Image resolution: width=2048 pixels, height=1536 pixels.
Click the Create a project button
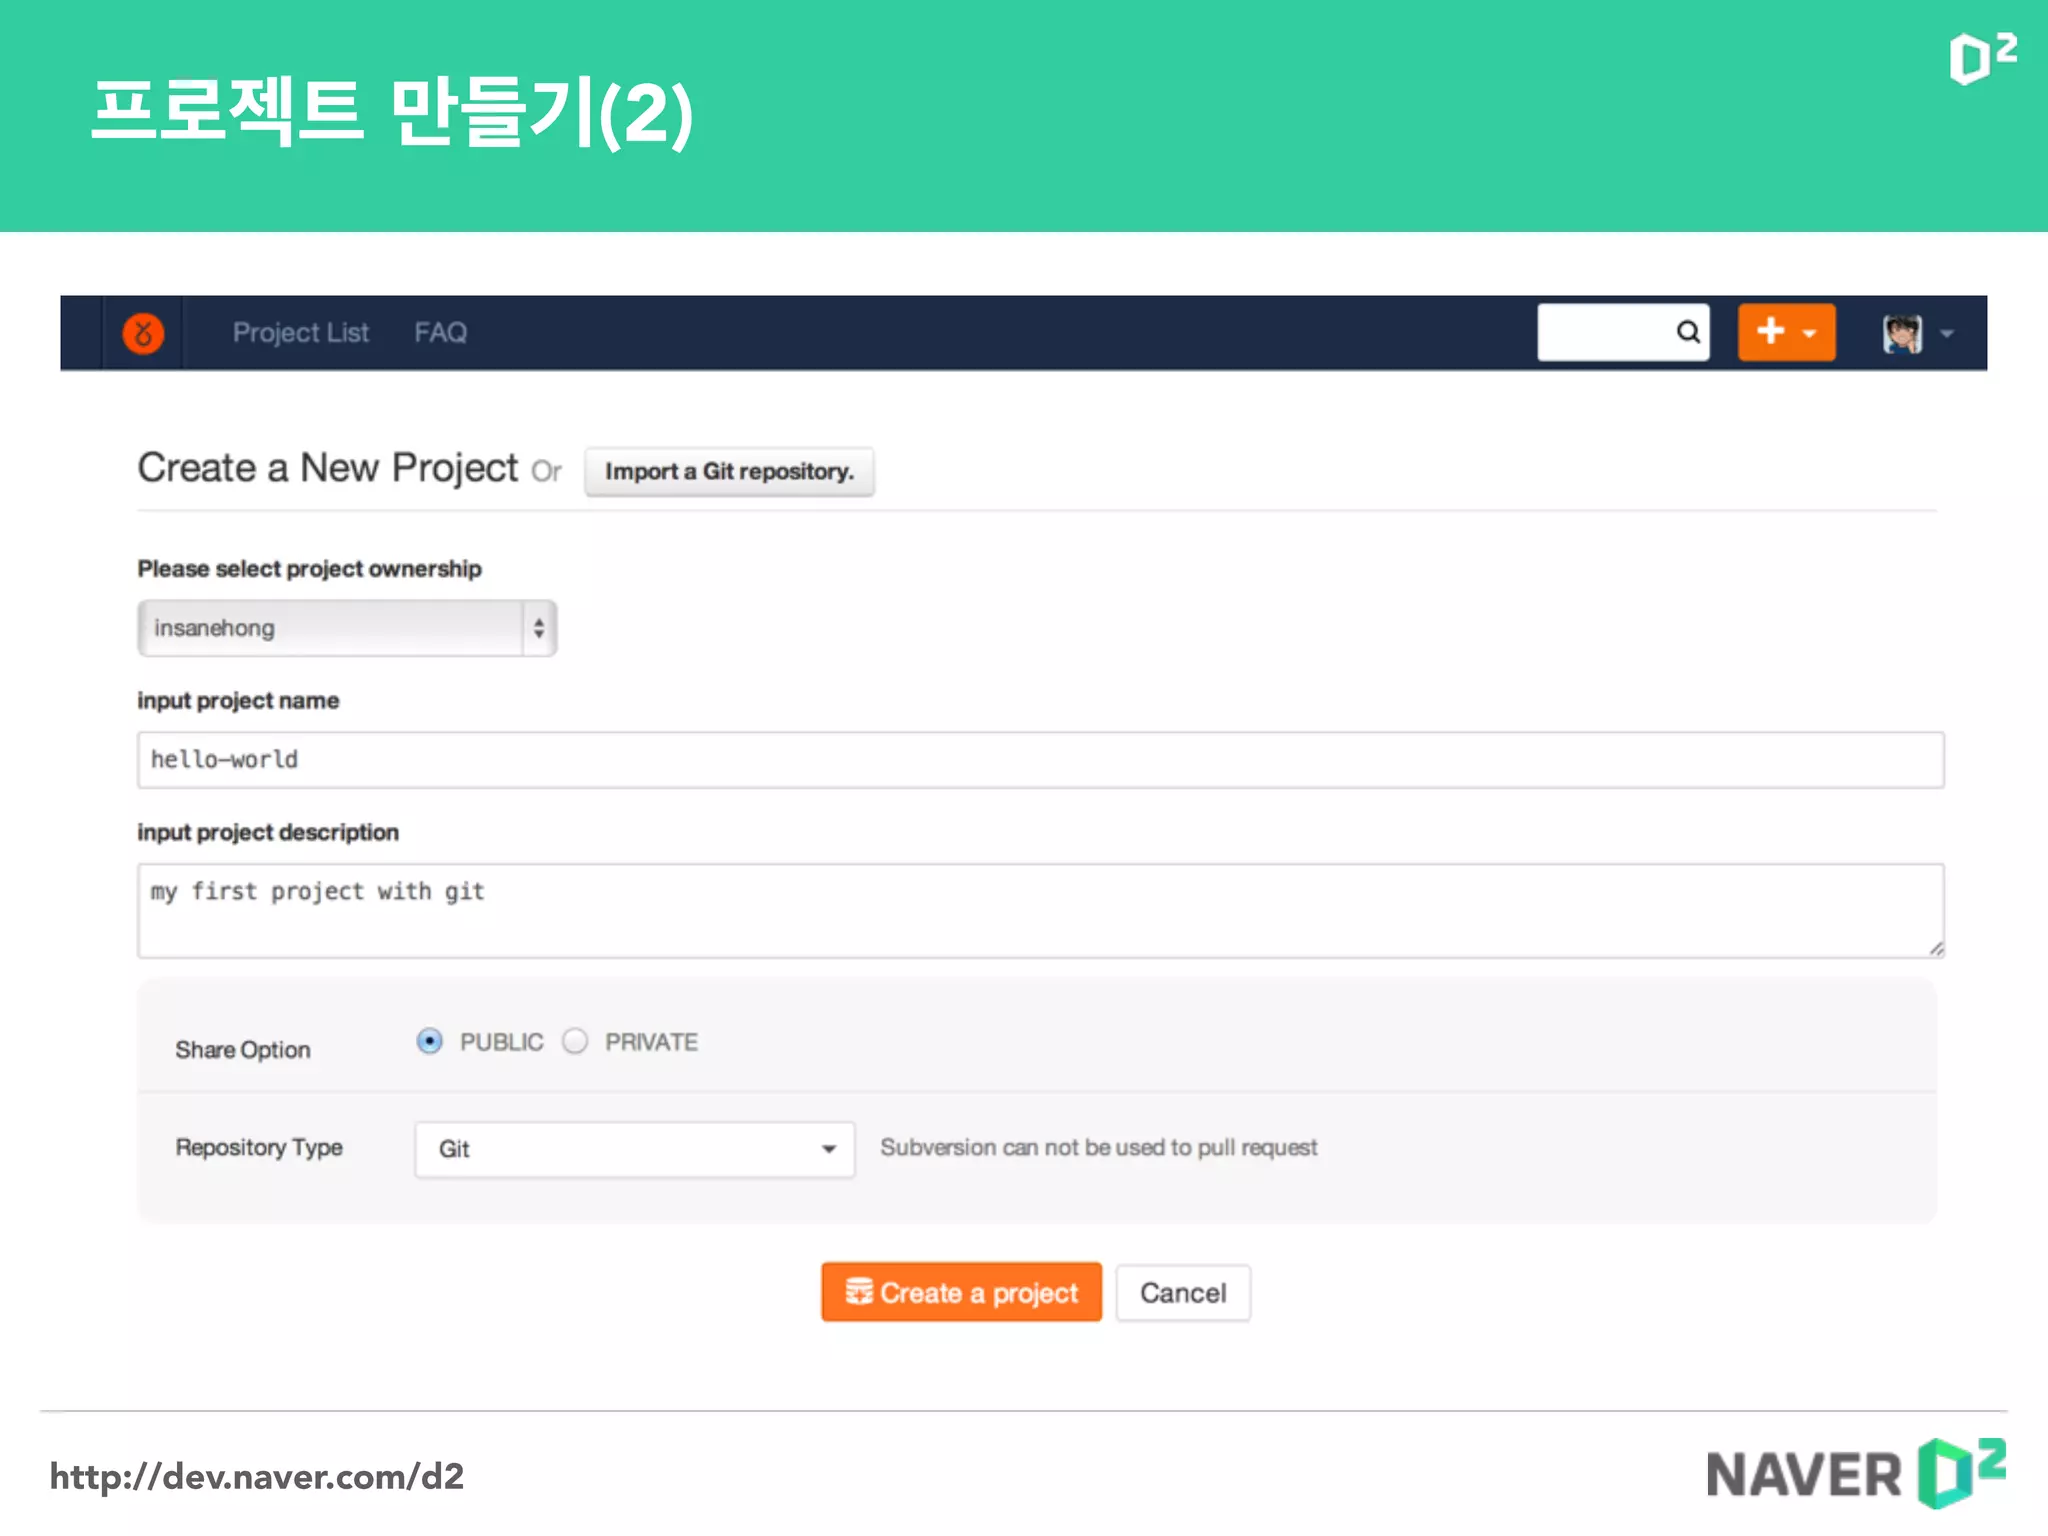[x=961, y=1292]
